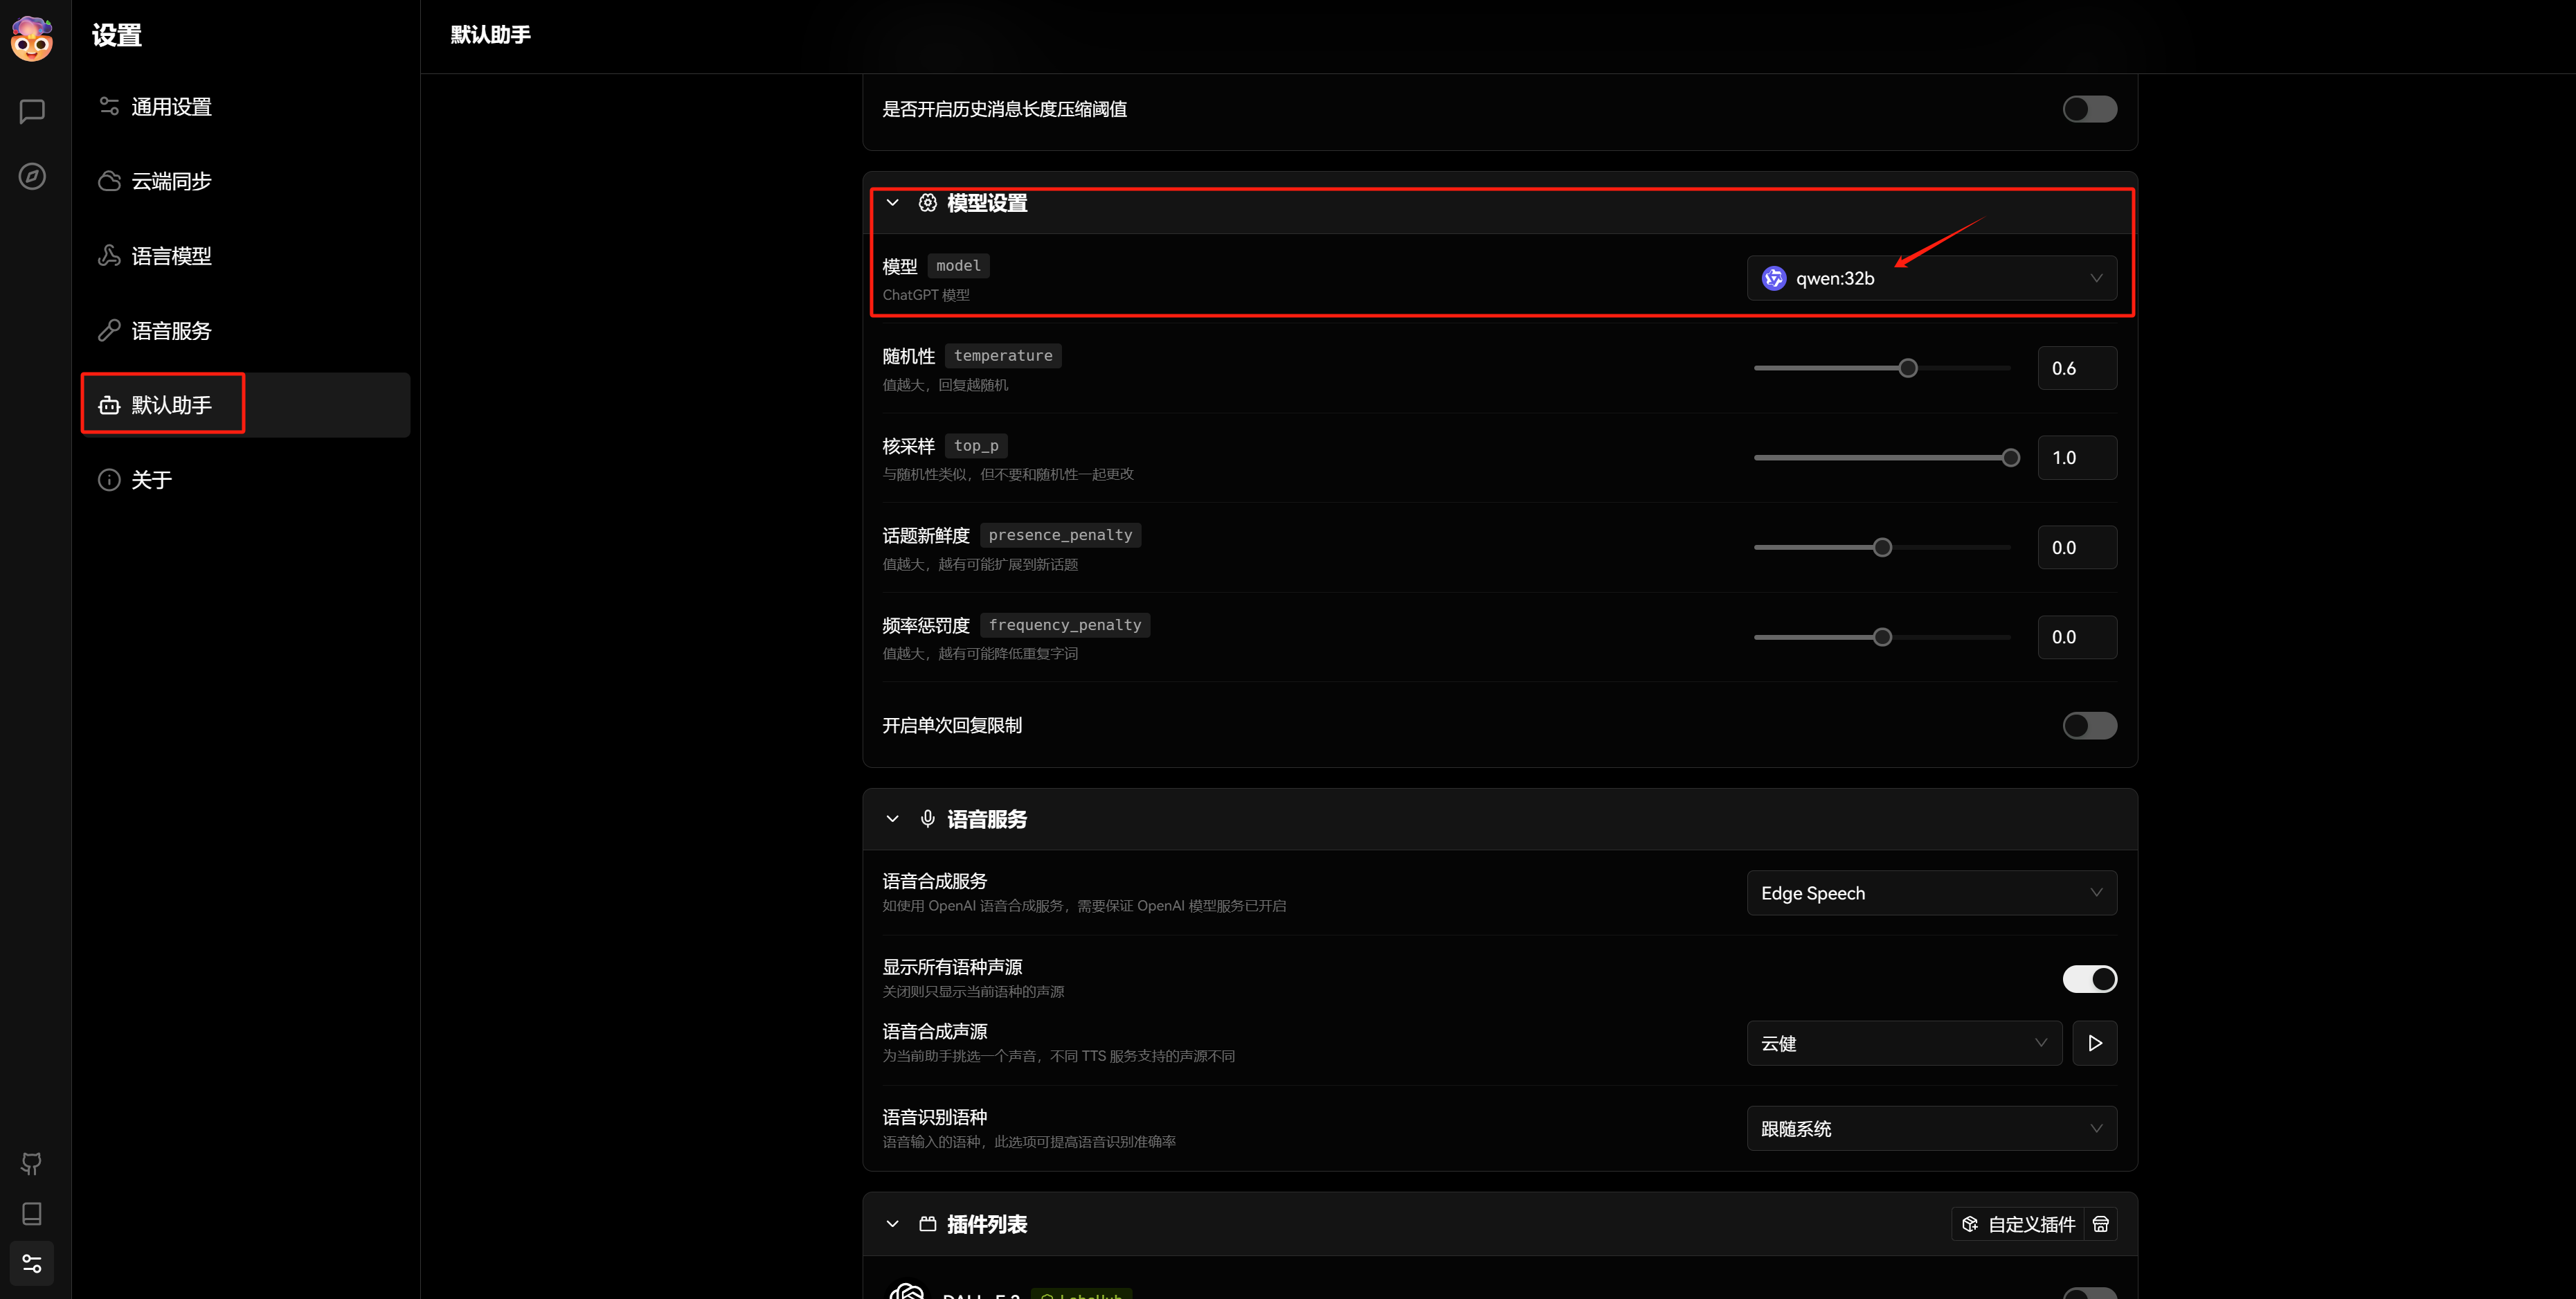Click the LobeChat avatar logo
The width and height of the screenshot is (2576, 1299).
(x=32, y=38)
